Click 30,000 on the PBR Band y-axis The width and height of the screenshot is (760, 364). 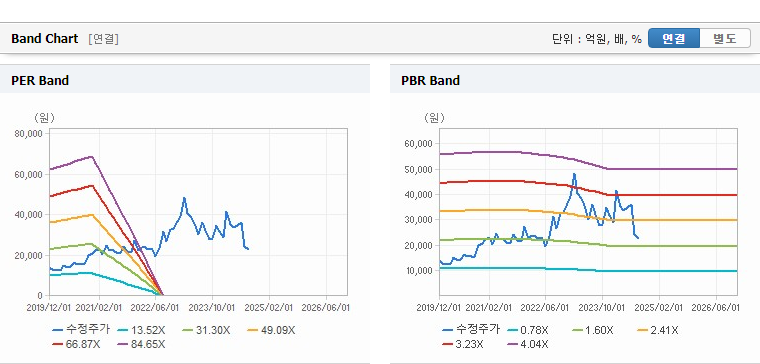[419, 220]
